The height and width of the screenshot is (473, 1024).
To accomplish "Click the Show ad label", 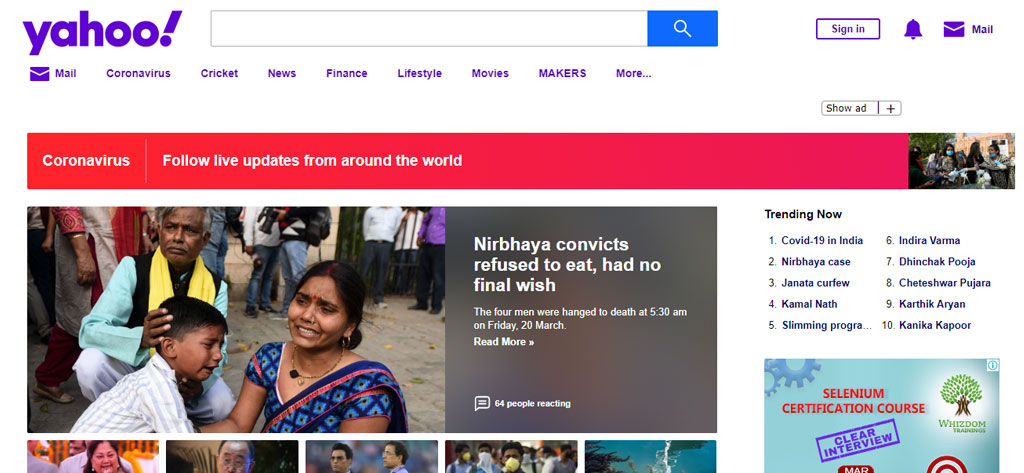I will click(846, 108).
